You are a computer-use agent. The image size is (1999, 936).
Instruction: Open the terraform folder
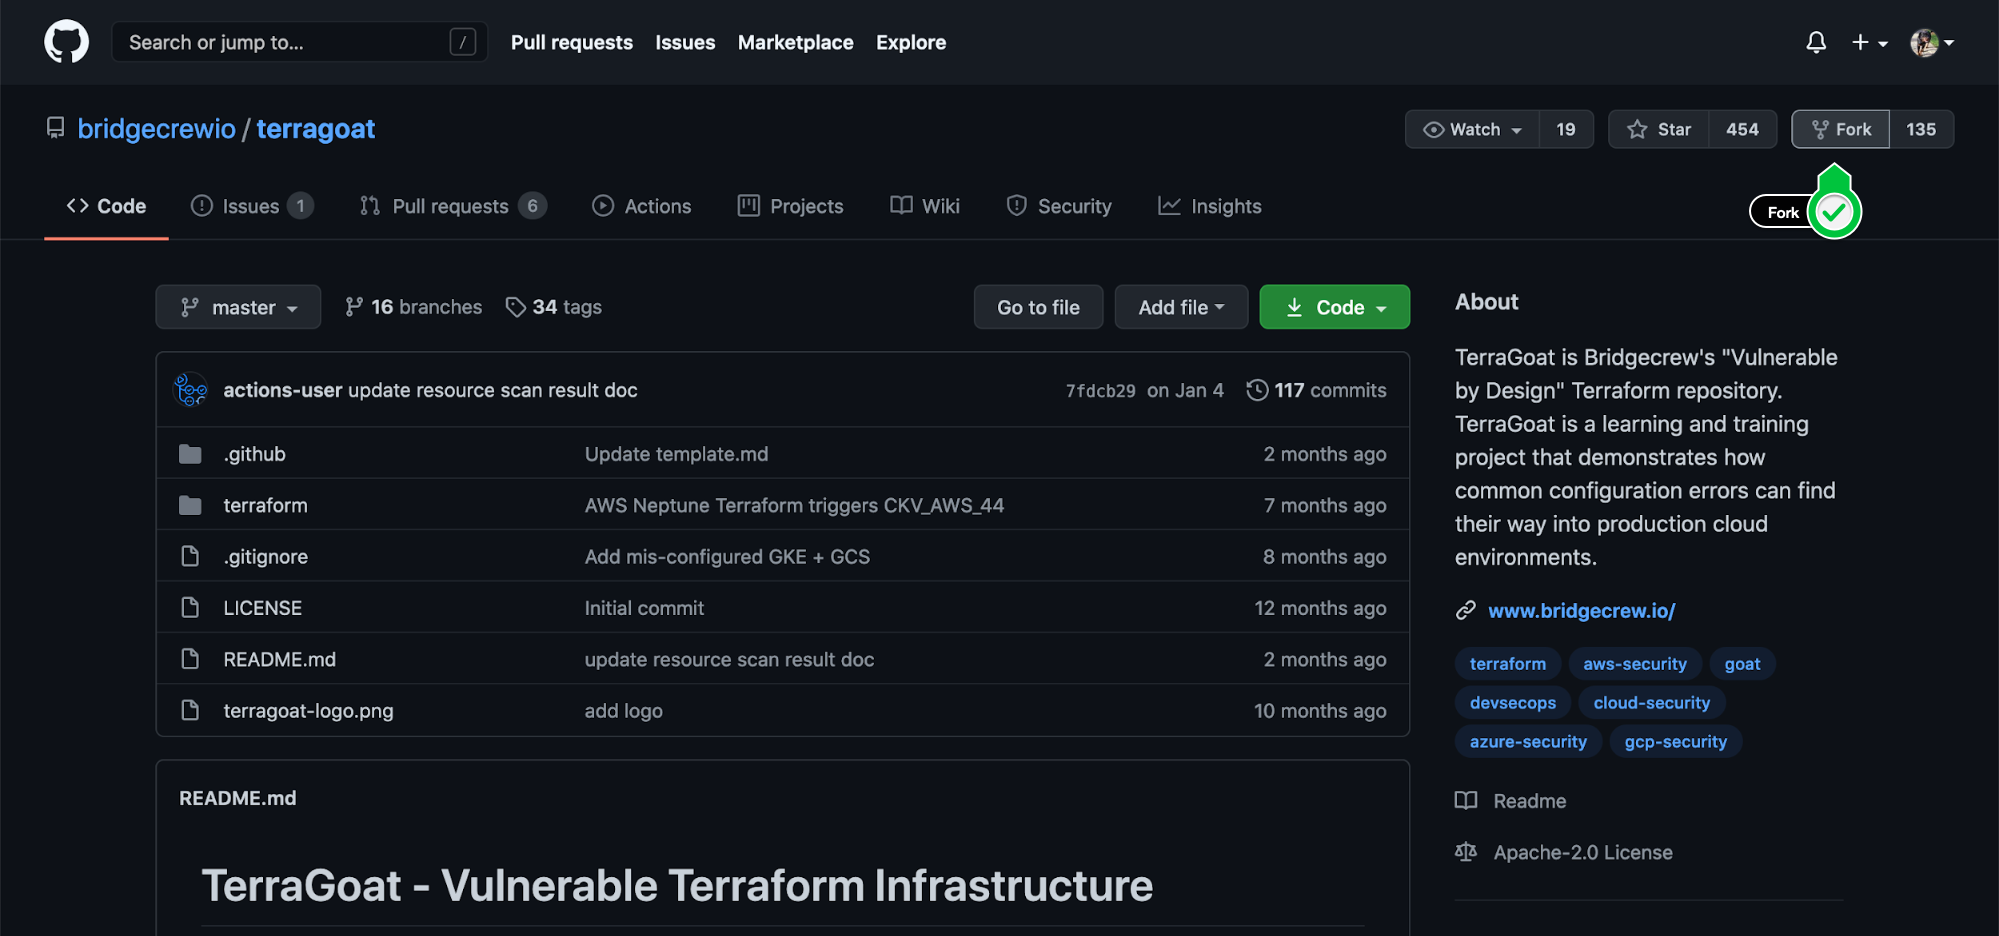(x=265, y=505)
